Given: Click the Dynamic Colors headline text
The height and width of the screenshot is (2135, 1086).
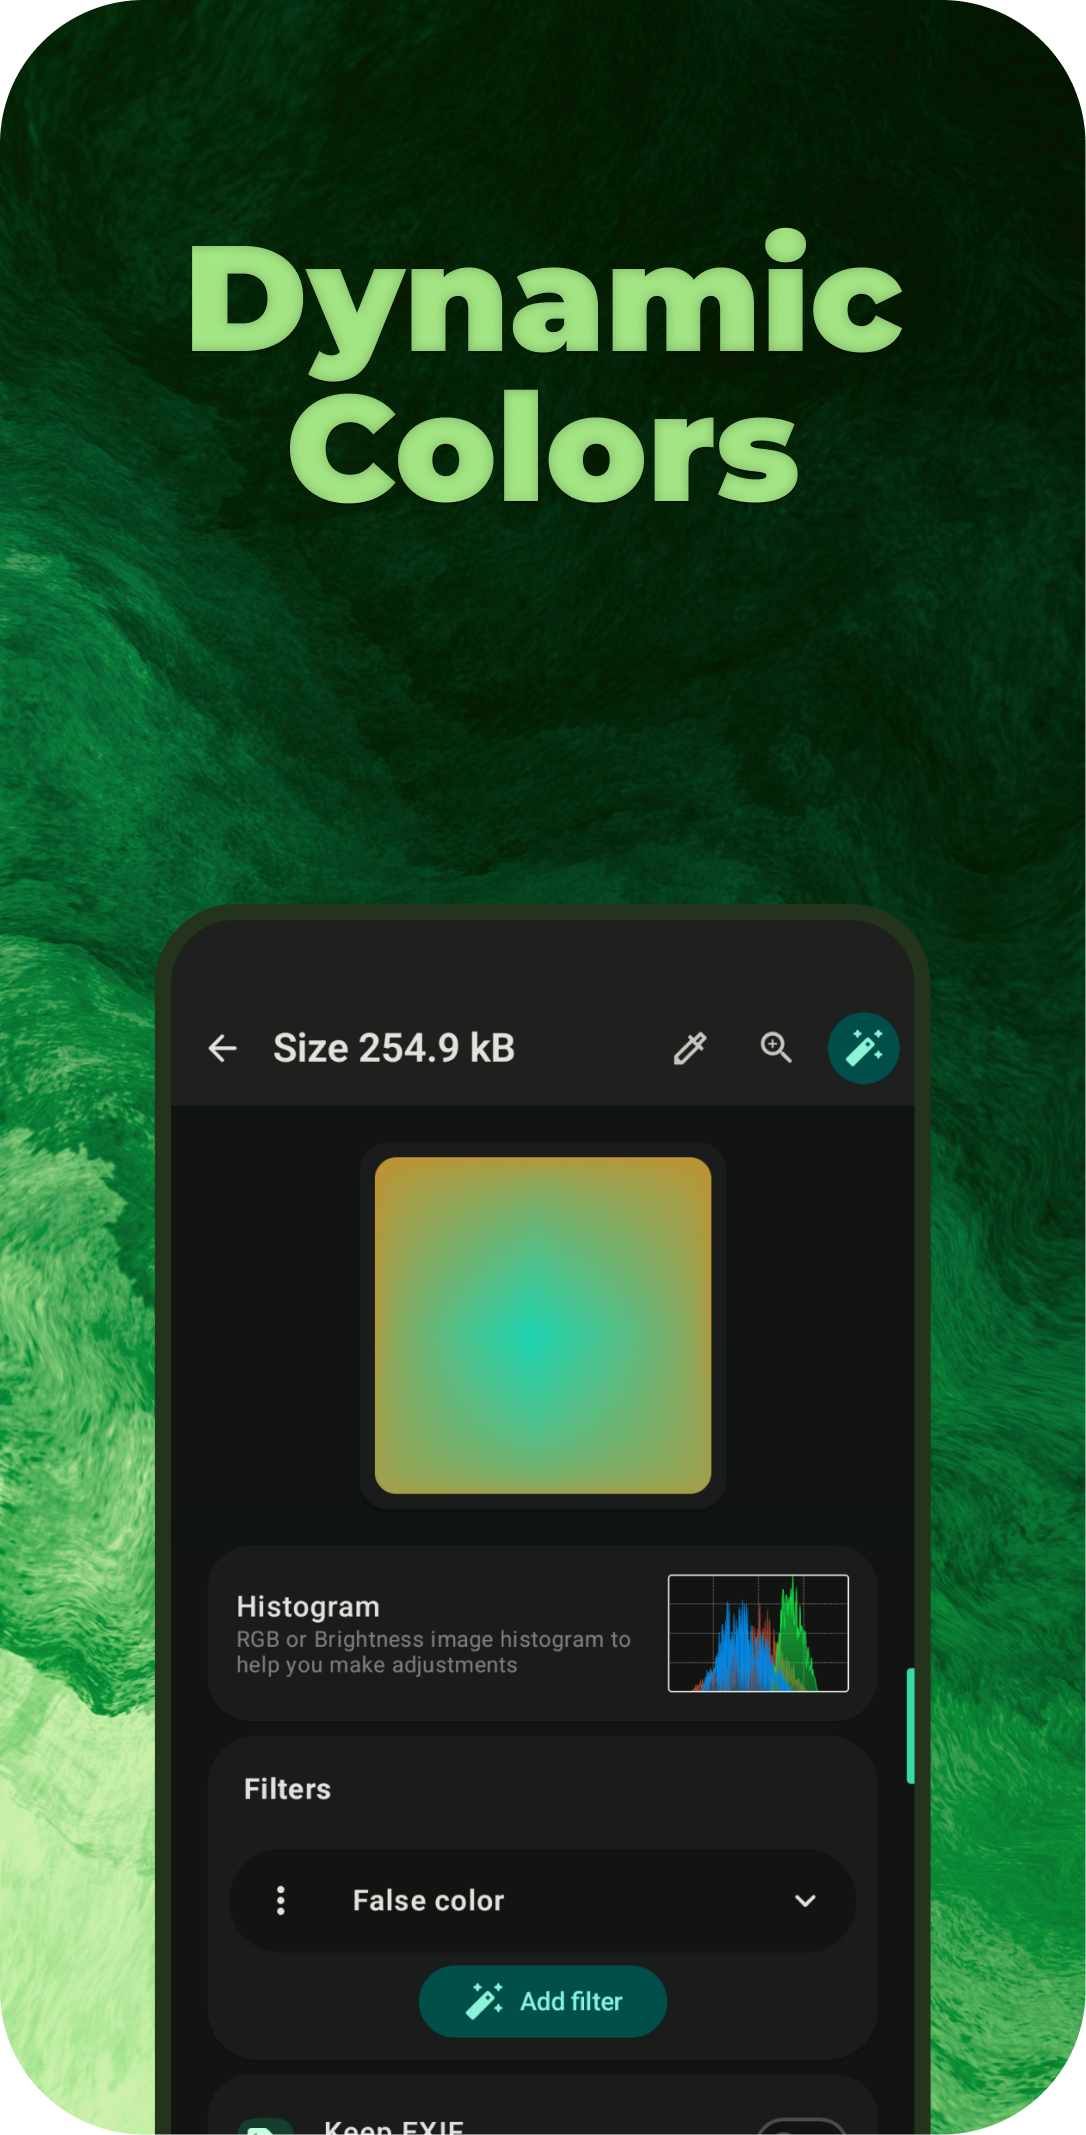Looking at the screenshot, I should tap(545, 368).
